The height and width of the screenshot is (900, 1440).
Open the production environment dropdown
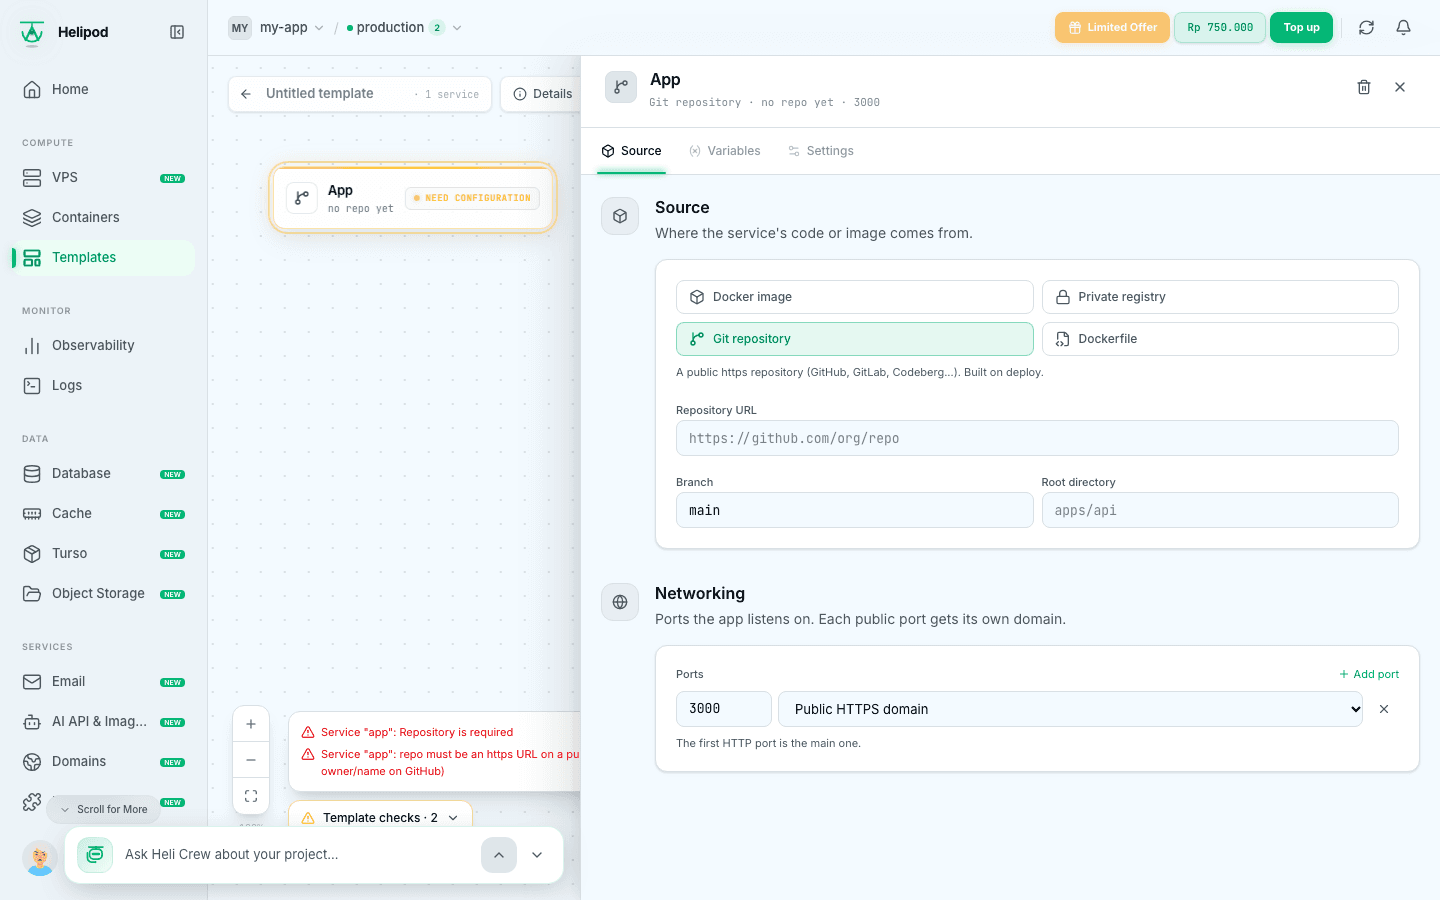pos(404,28)
